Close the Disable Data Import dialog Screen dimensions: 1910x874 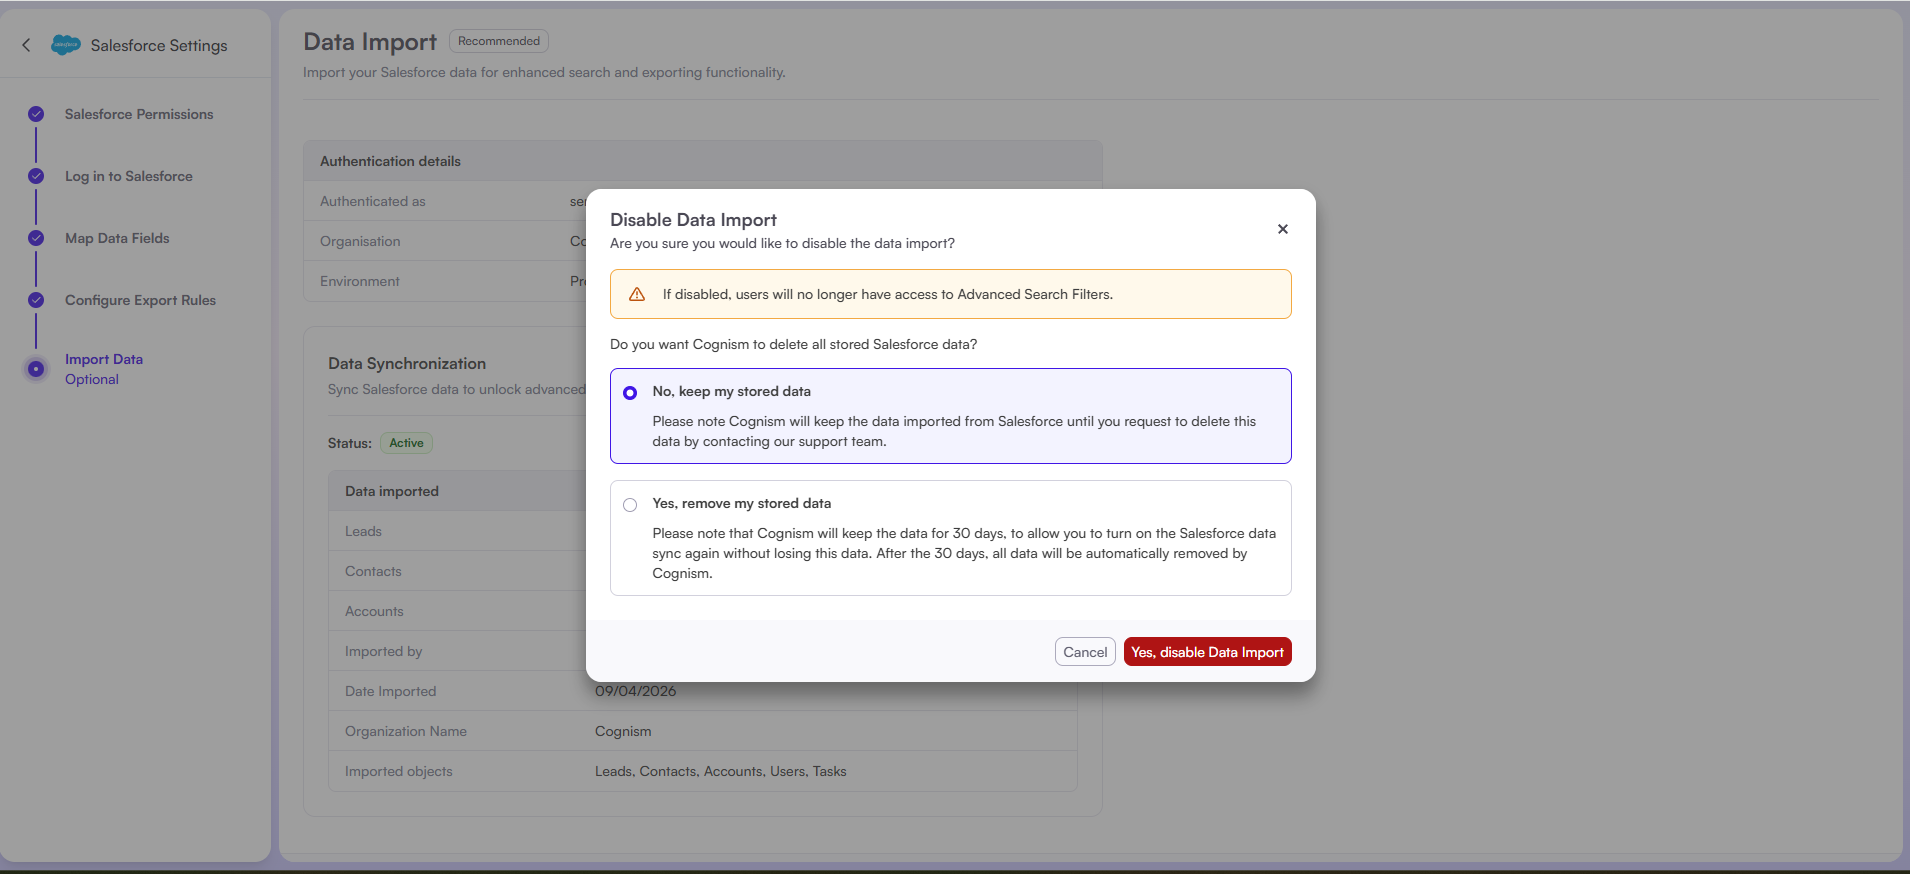click(1282, 229)
